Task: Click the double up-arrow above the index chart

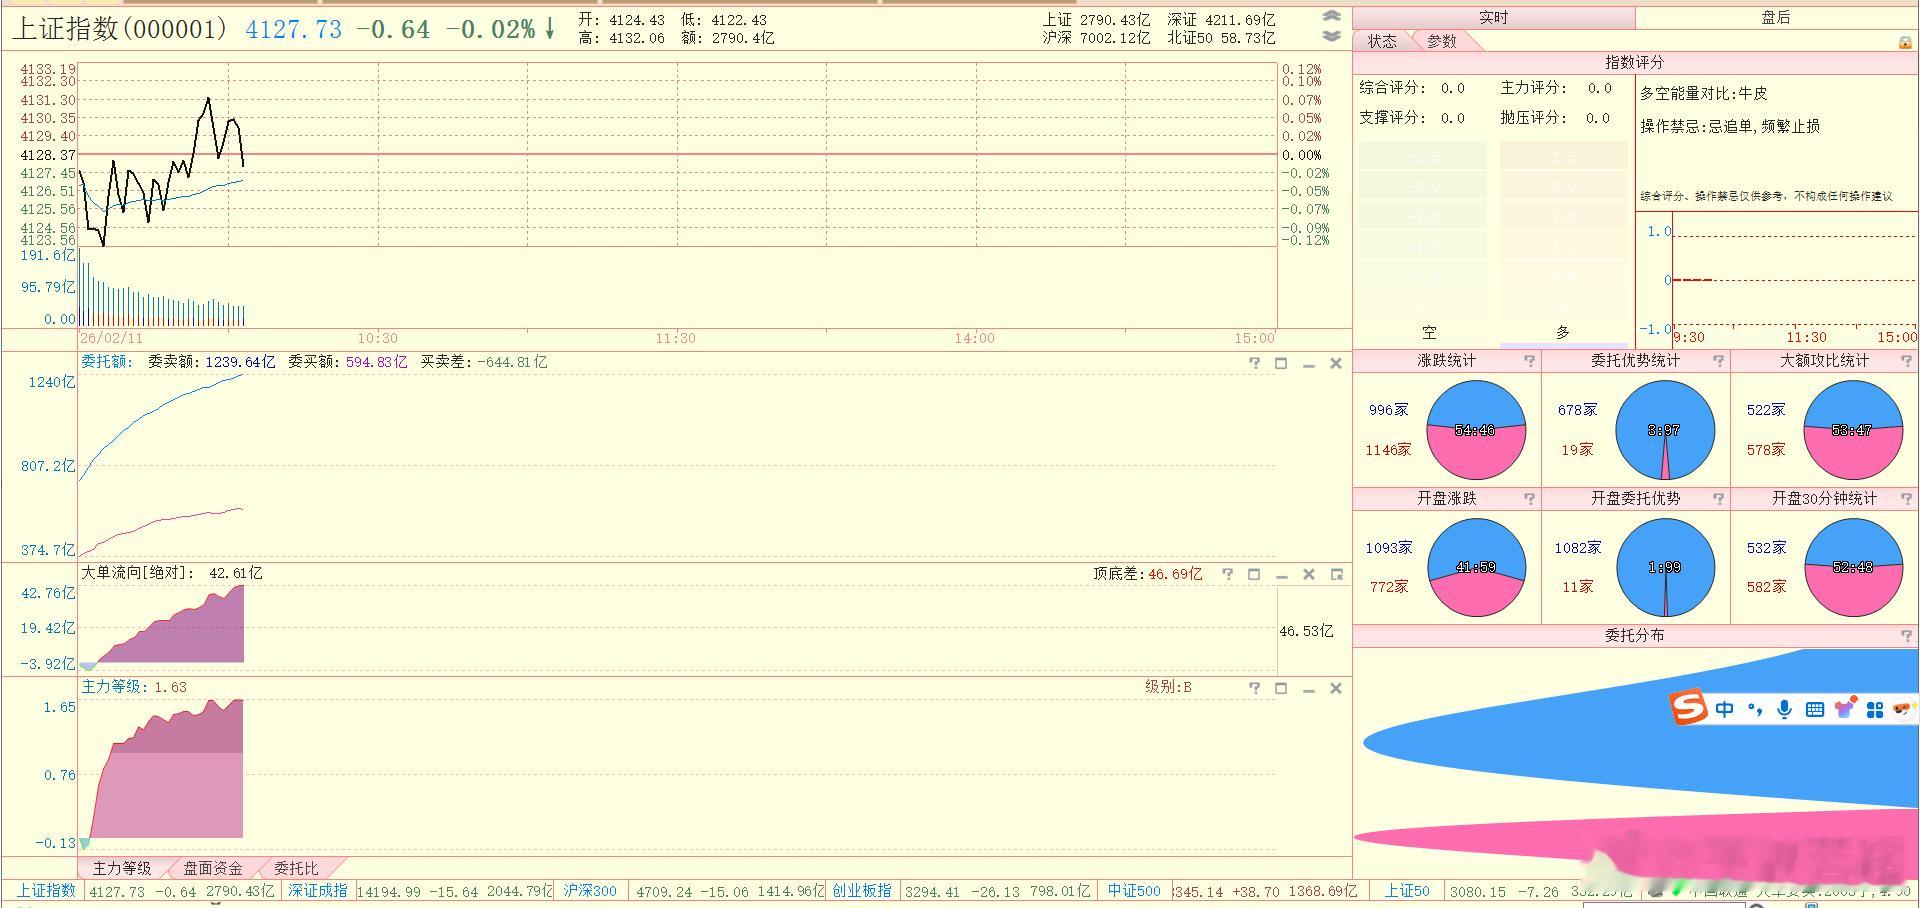Action: pos(1331,16)
